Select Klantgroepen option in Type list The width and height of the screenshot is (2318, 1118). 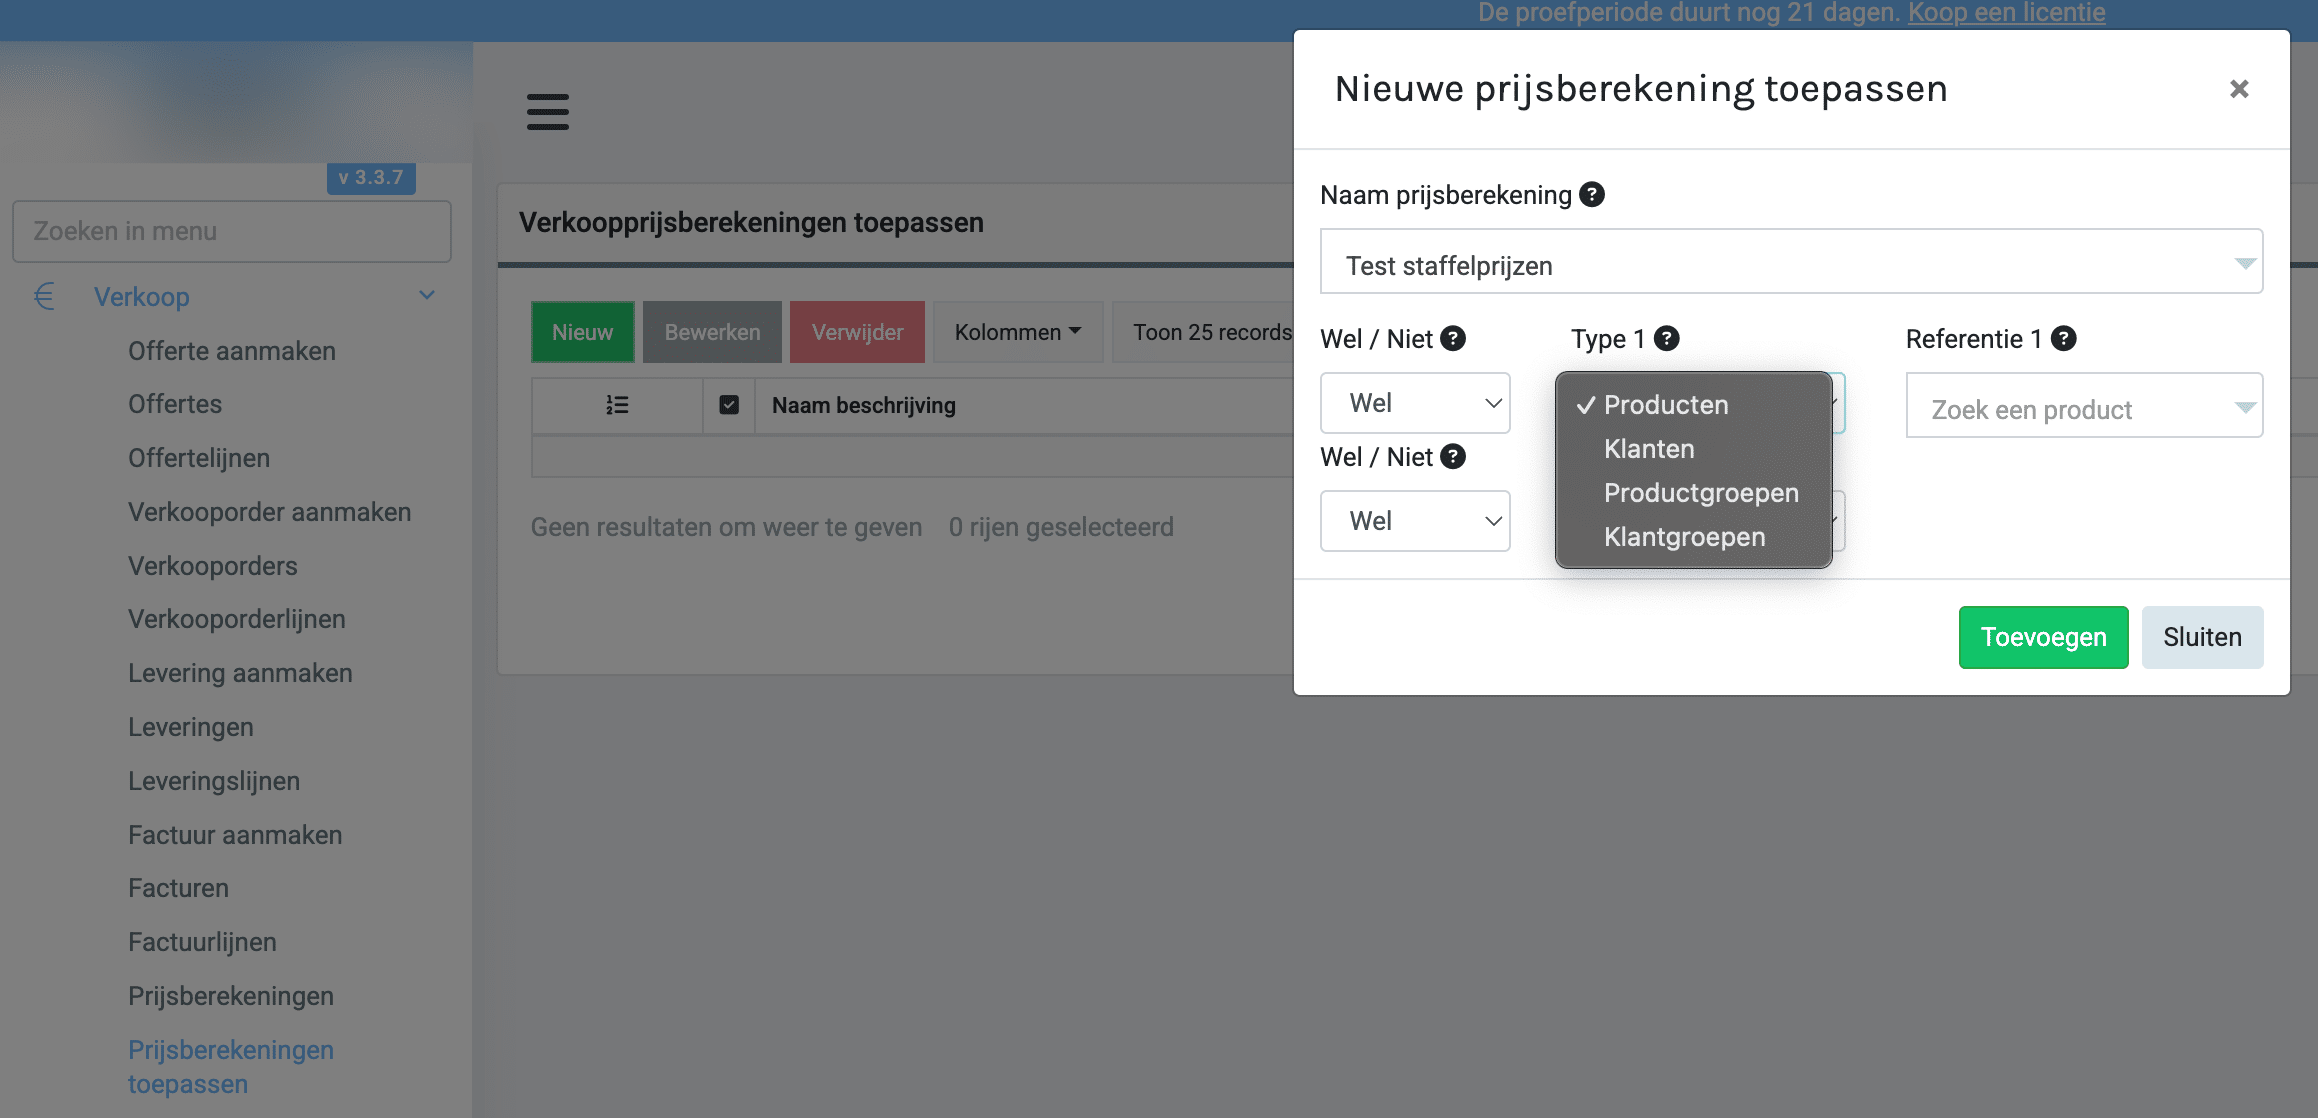(x=1694, y=537)
